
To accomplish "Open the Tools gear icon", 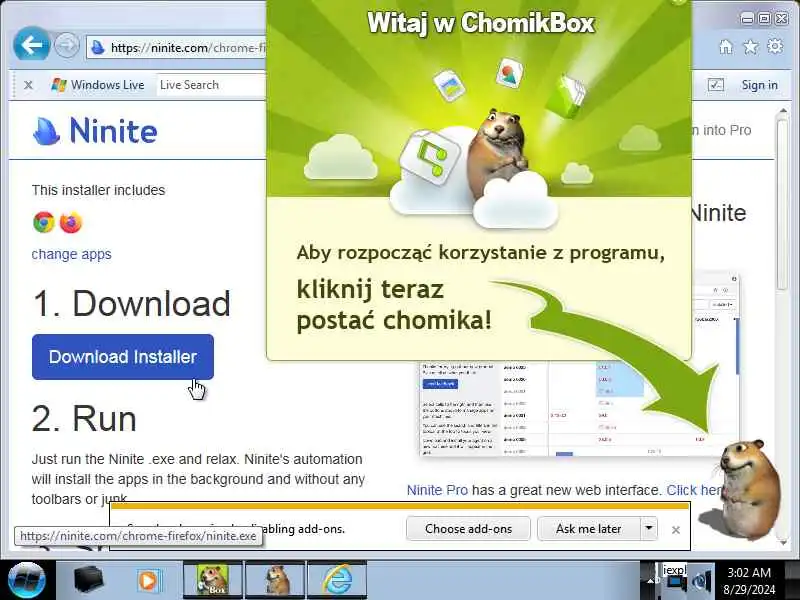I will click(x=774, y=46).
